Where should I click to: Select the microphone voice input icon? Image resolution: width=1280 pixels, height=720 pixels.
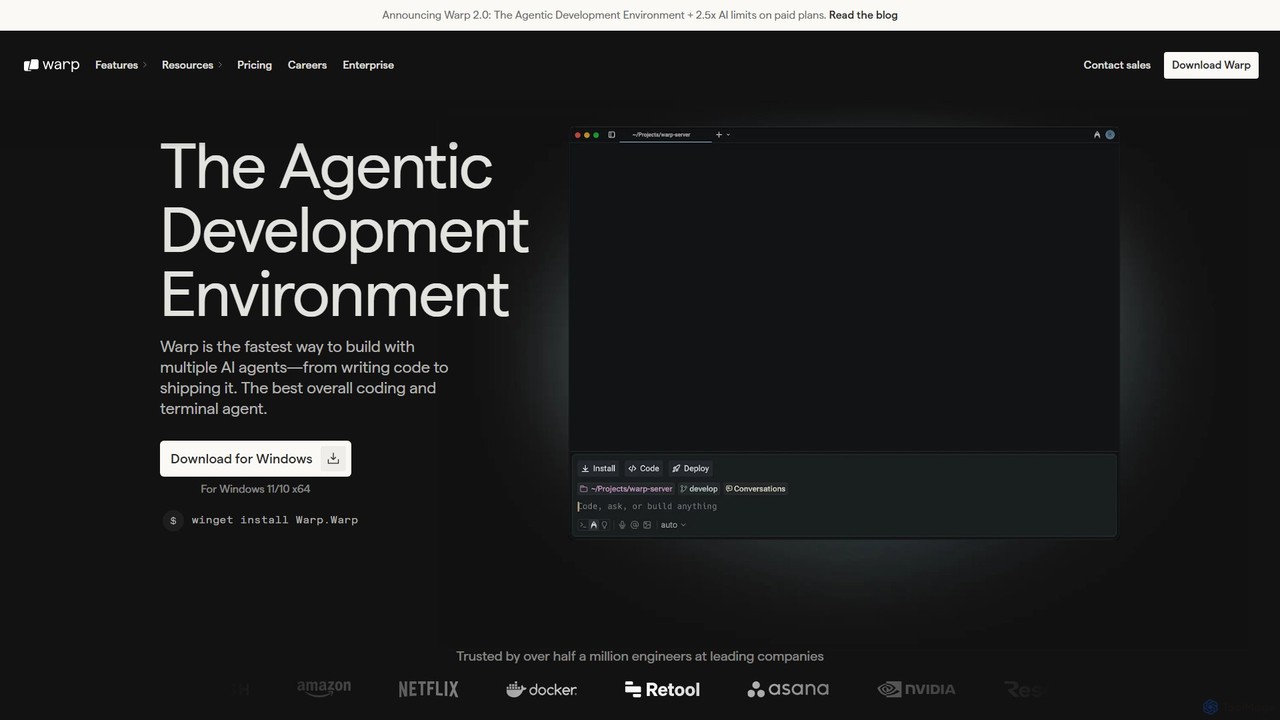pyautogui.click(x=622, y=525)
